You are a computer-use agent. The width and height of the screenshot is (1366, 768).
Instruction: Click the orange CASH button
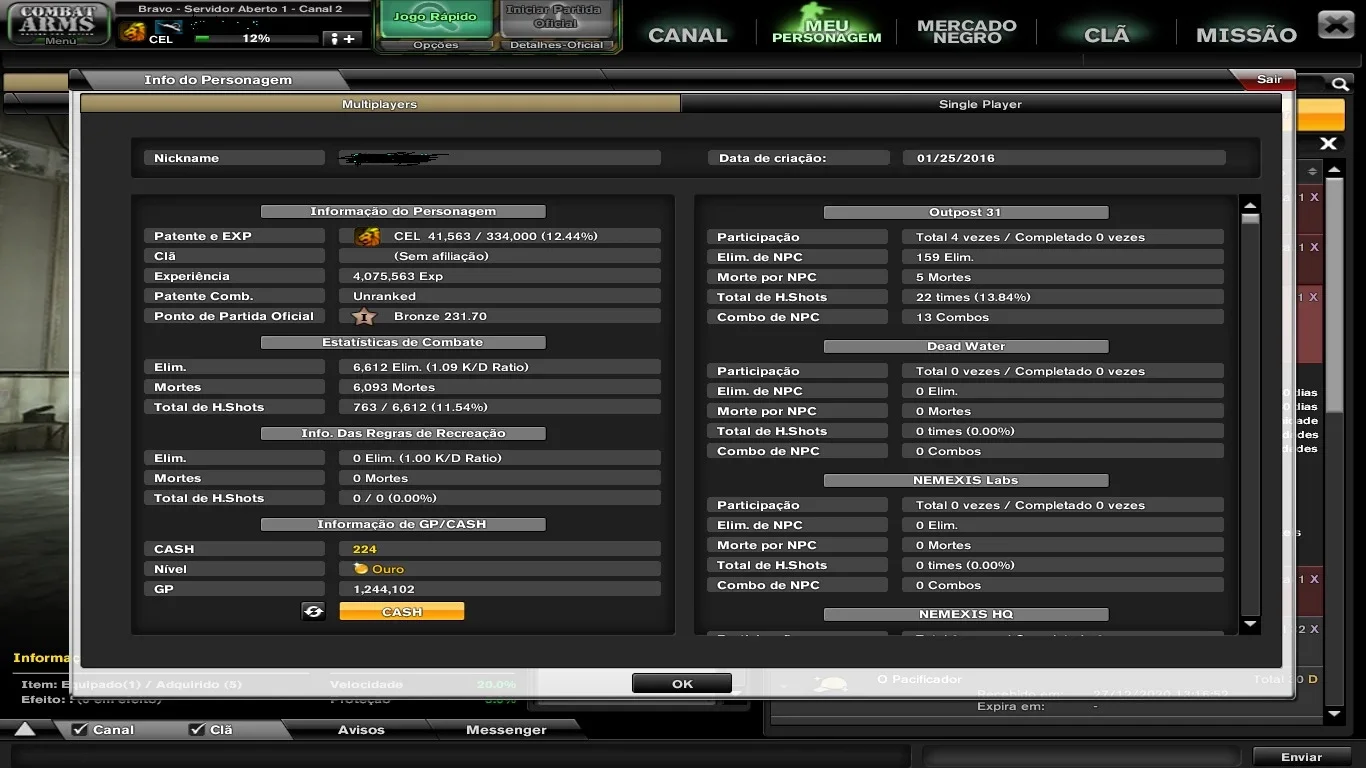click(x=402, y=611)
